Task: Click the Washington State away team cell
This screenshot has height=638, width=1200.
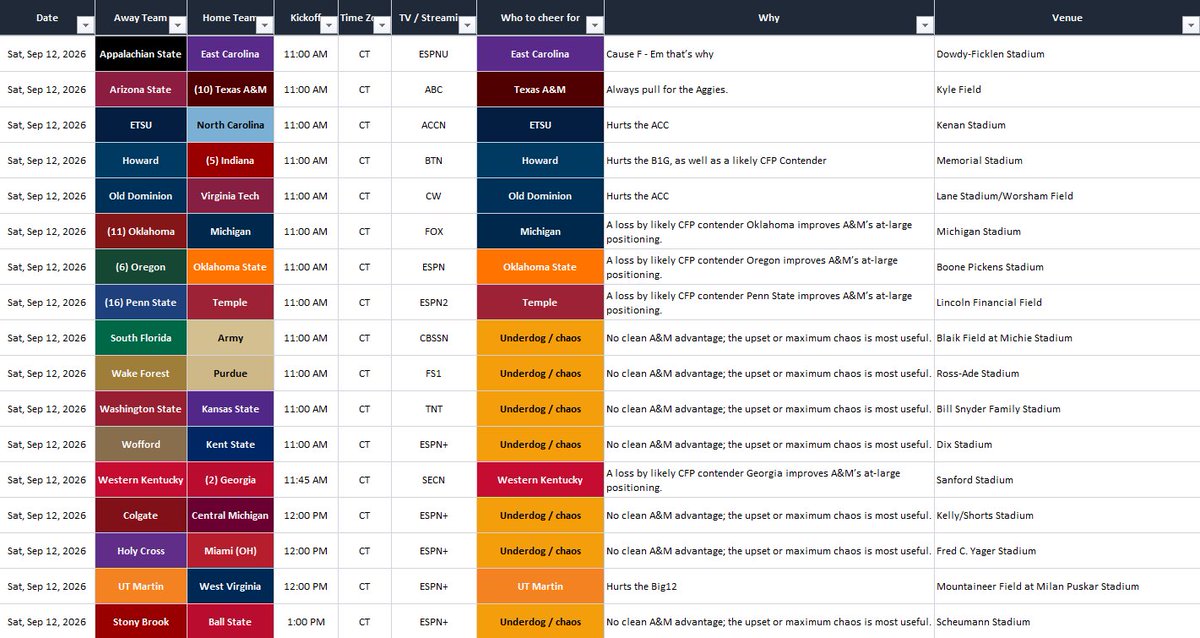Action: click(141, 409)
